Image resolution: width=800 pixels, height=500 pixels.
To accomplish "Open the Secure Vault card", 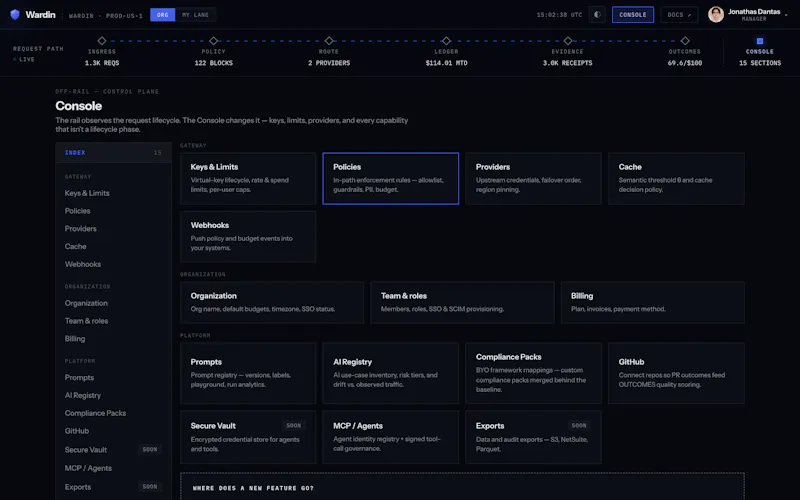I will pyautogui.click(x=248, y=437).
